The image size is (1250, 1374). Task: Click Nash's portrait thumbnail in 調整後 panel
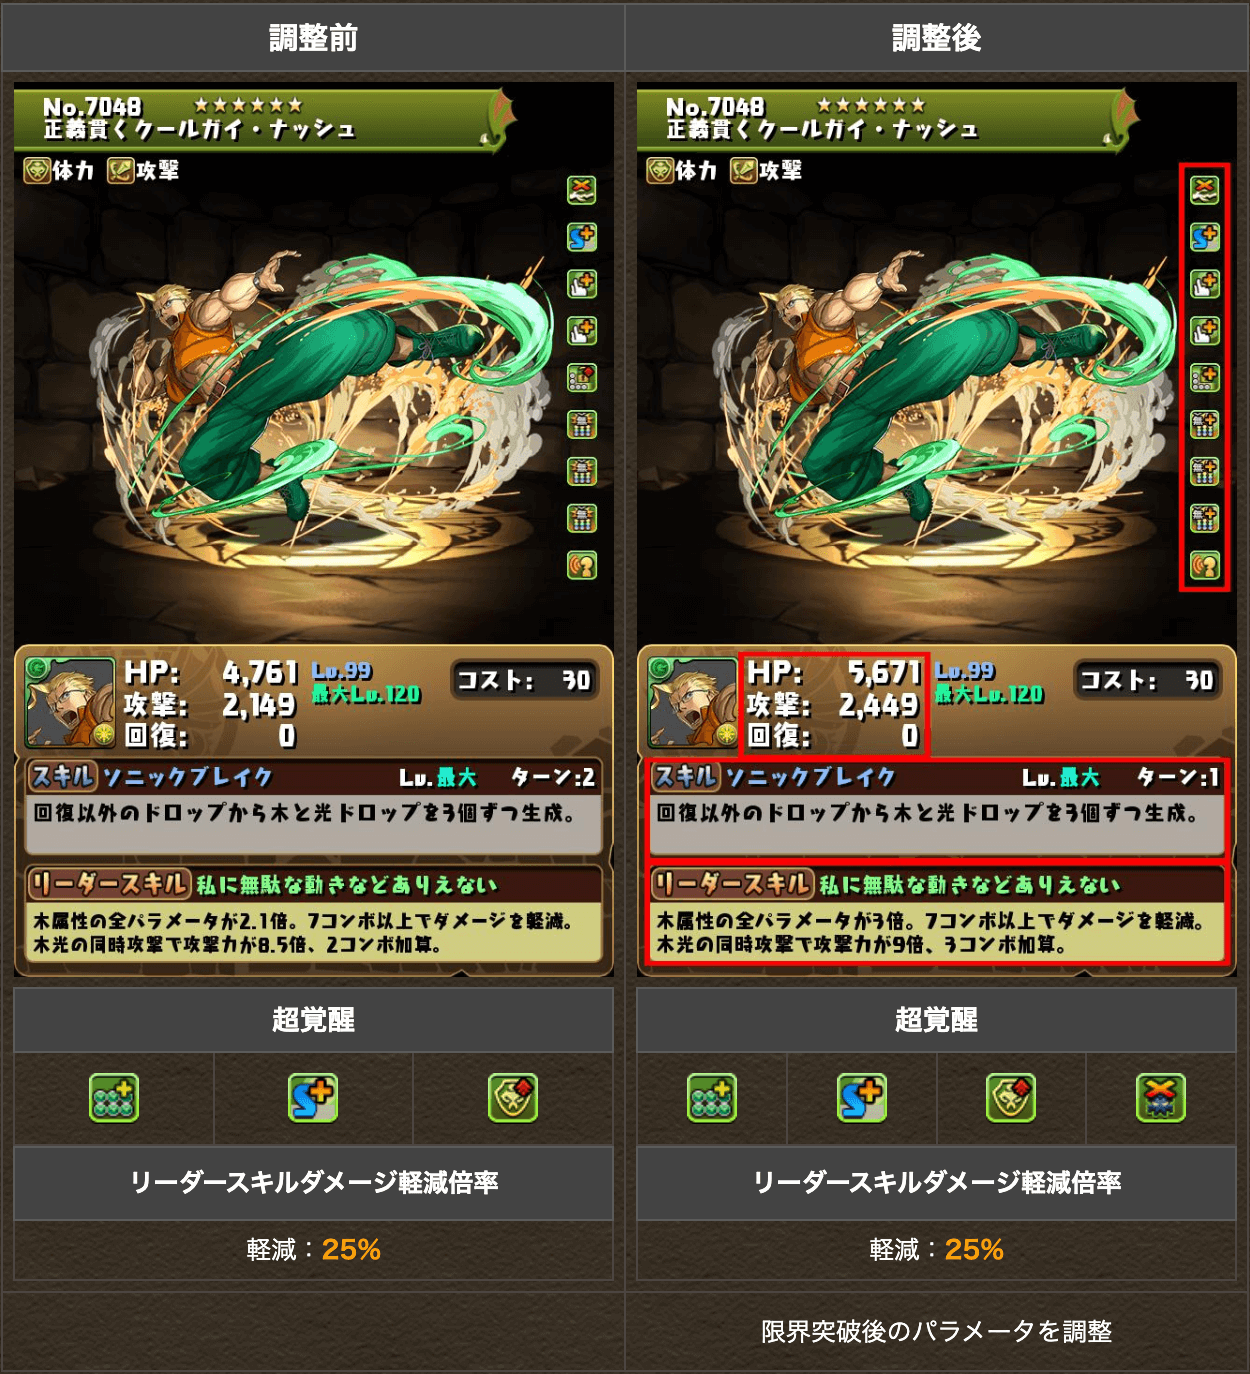pyautogui.click(x=691, y=703)
